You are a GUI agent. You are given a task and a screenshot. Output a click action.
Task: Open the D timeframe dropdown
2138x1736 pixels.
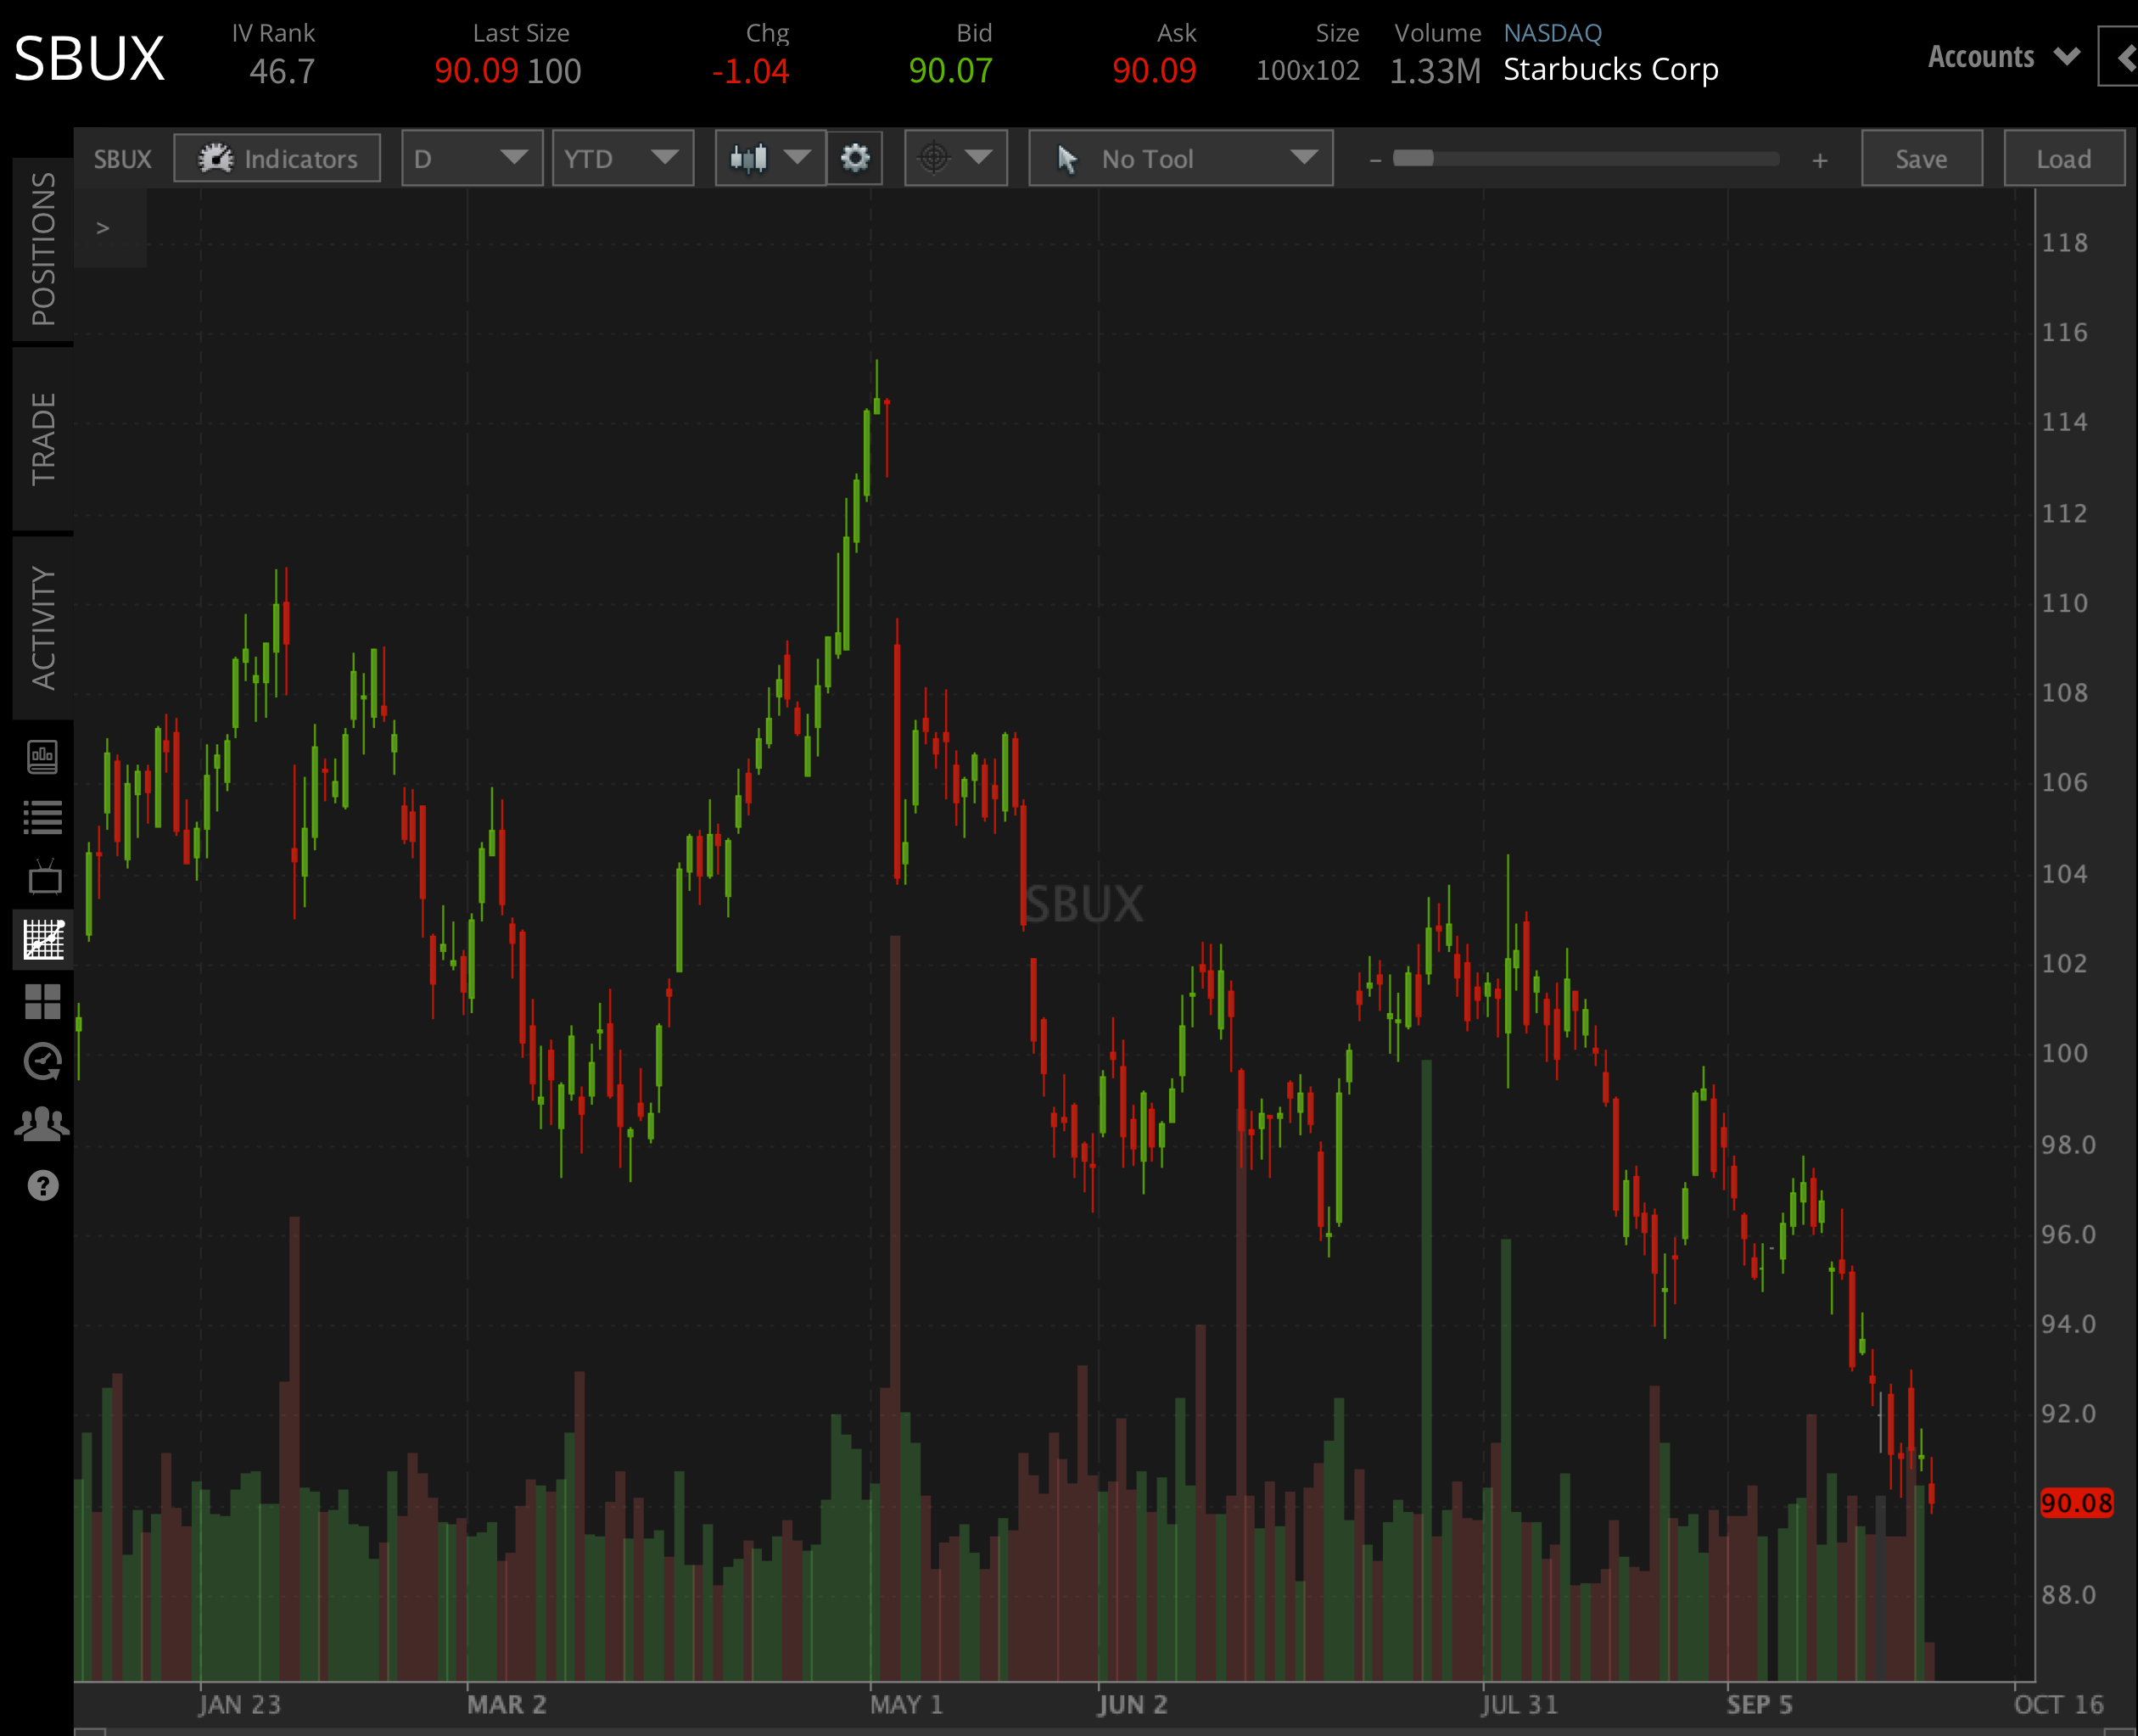(x=471, y=157)
